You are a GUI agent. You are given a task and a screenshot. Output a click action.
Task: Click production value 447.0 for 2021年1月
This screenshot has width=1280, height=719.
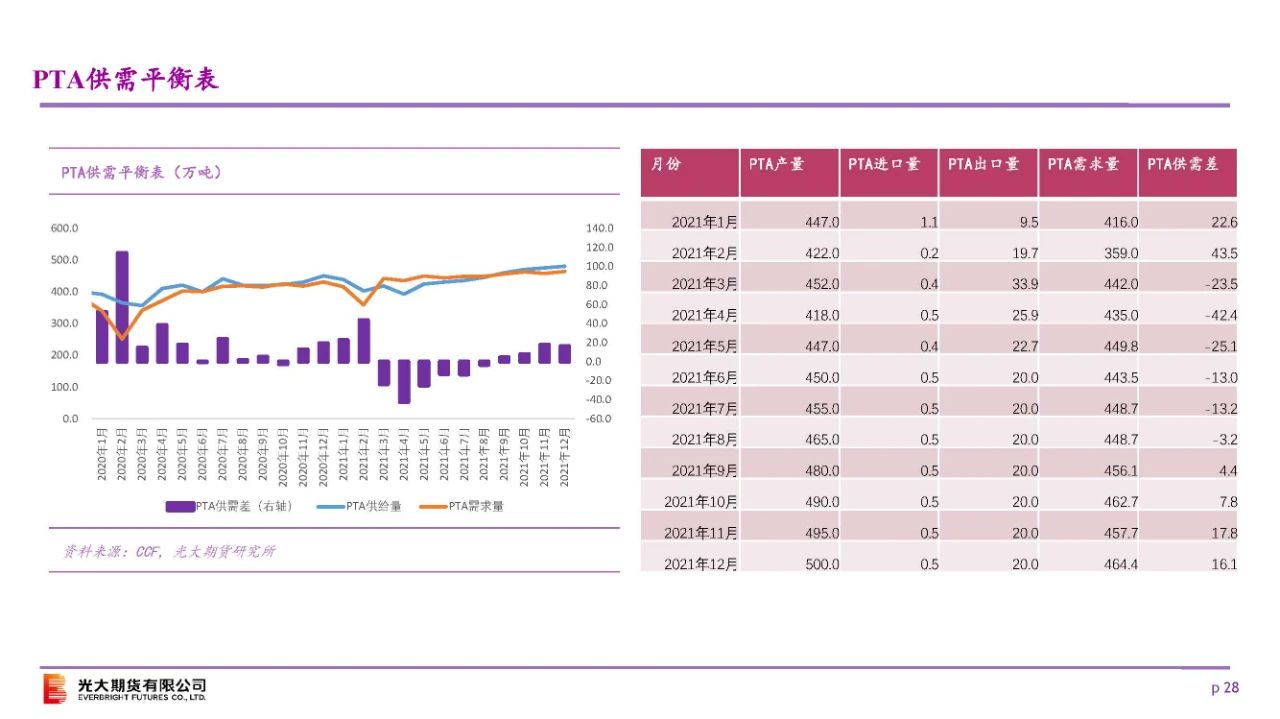(822, 222)
